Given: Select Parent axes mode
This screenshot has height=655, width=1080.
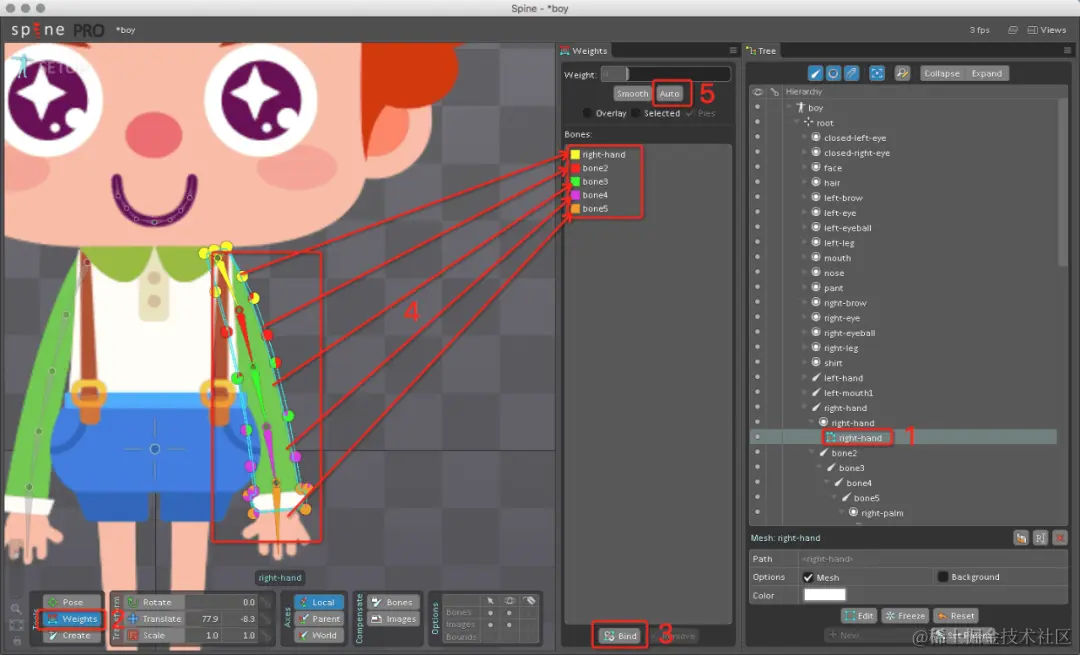Looking at the screenshot, I should click(x=318, y=618).
